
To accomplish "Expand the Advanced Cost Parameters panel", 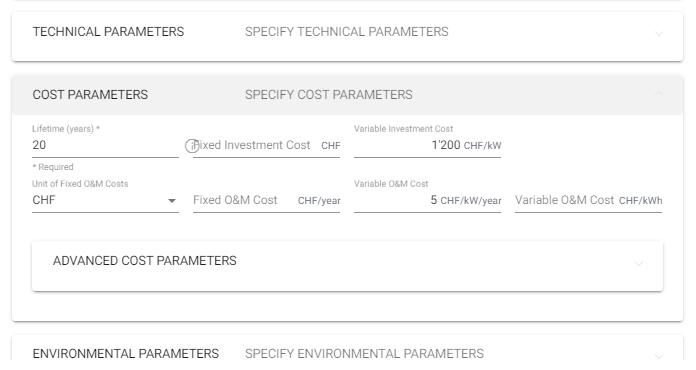I will 348,266.
